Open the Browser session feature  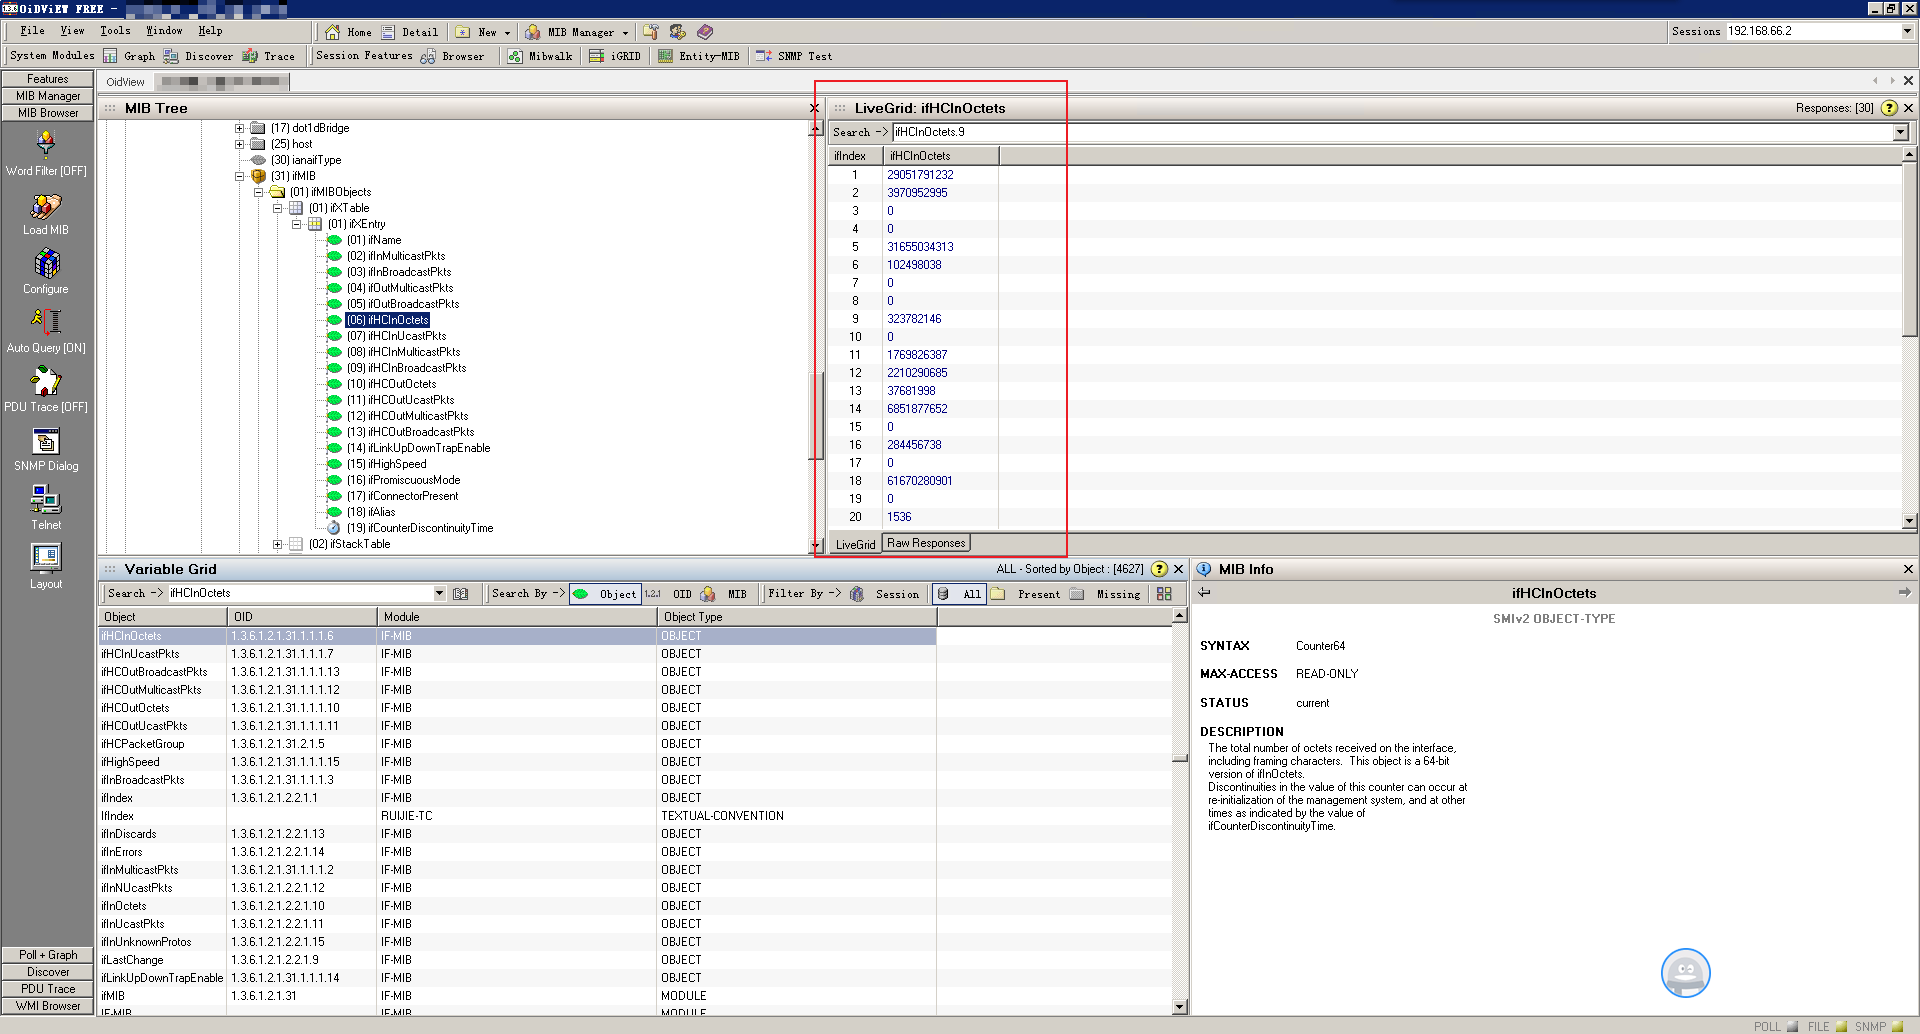(453, 56)
